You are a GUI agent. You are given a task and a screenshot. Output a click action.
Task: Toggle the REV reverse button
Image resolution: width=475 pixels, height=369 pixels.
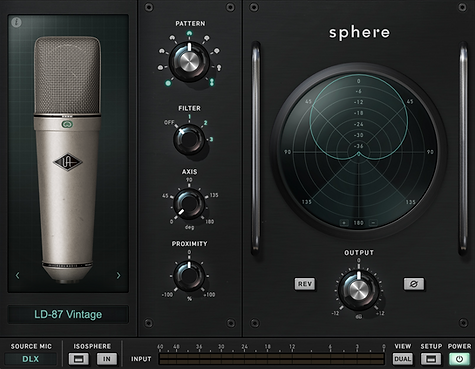point(305,284)
